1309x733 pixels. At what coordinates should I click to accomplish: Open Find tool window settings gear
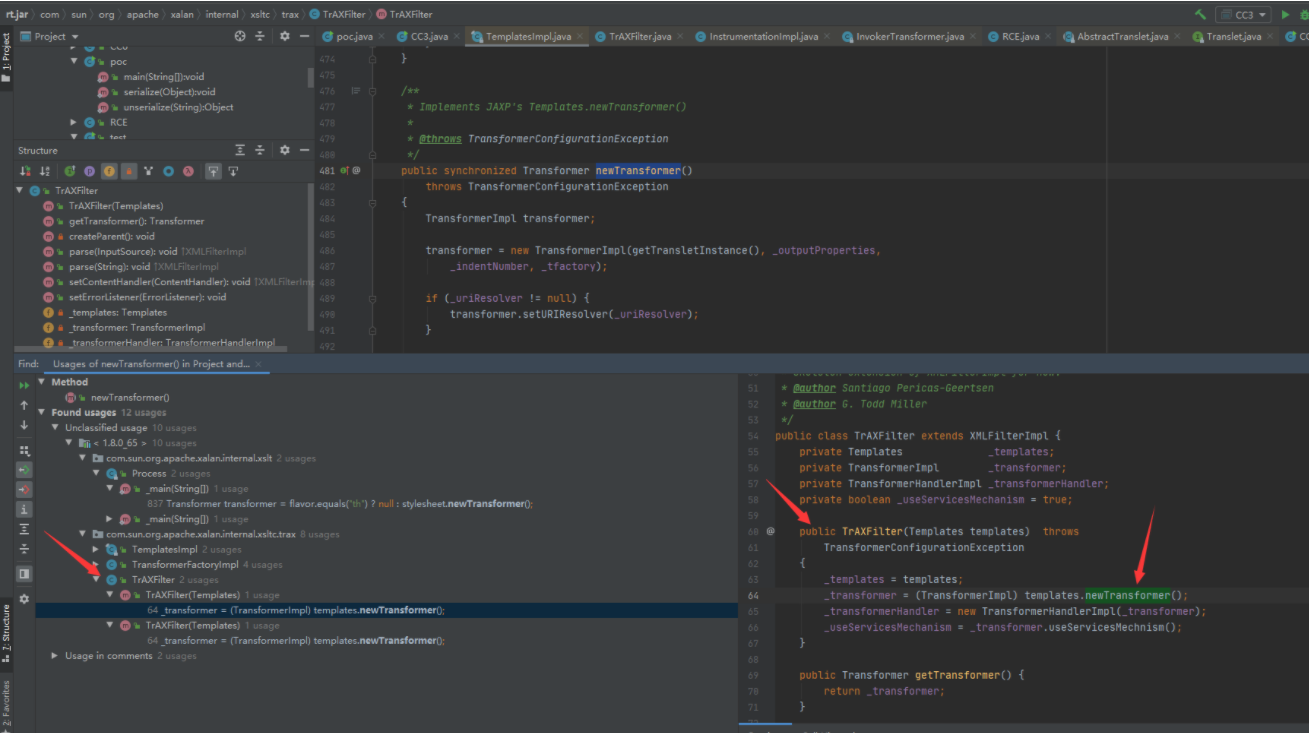[x=24, y=598]
